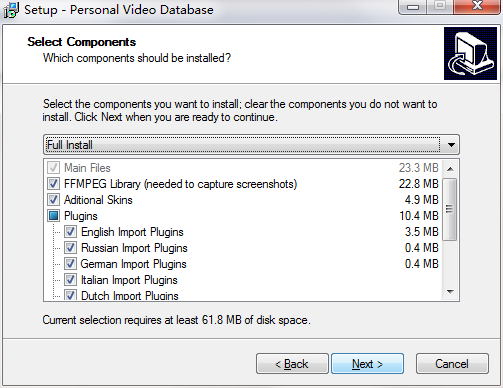
Task: Uncheck Russian Import Plugins
Action: pyautogui.click(x=70, y=248)
